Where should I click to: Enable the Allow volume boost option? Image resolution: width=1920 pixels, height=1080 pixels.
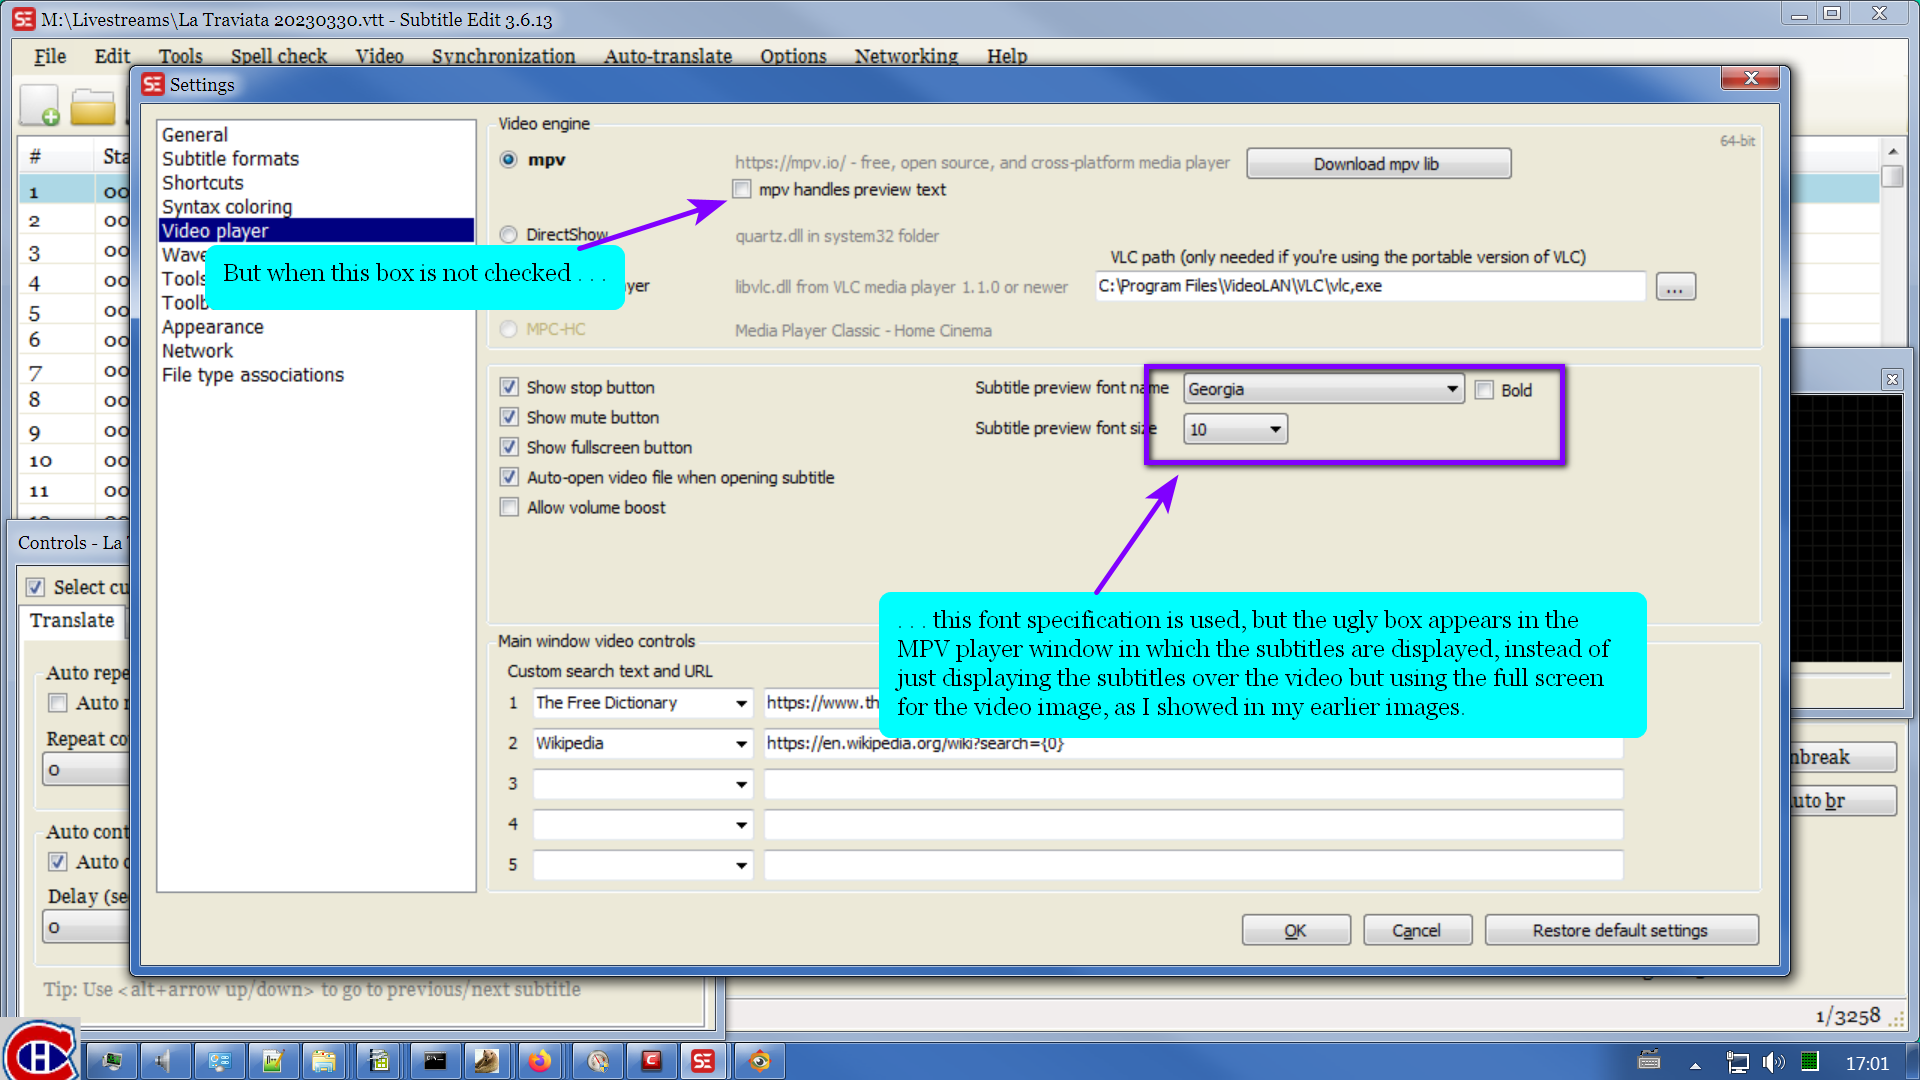point(509,507)
